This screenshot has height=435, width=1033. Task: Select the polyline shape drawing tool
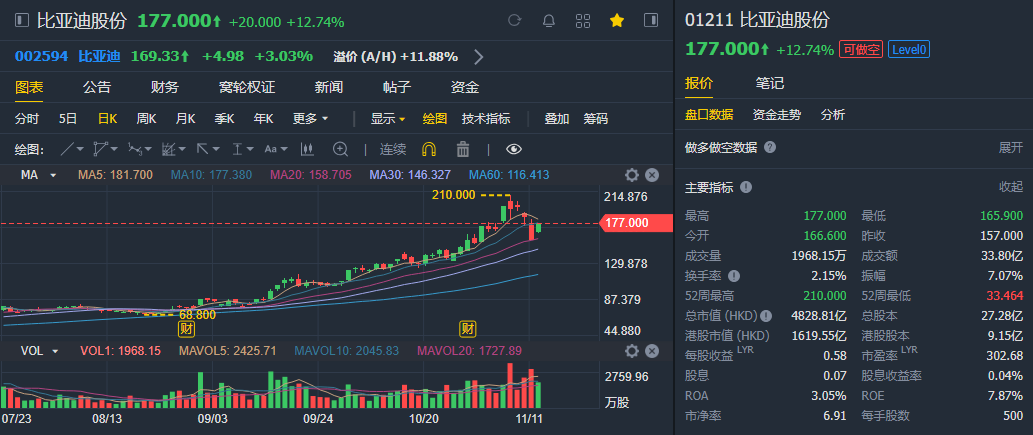101,150
